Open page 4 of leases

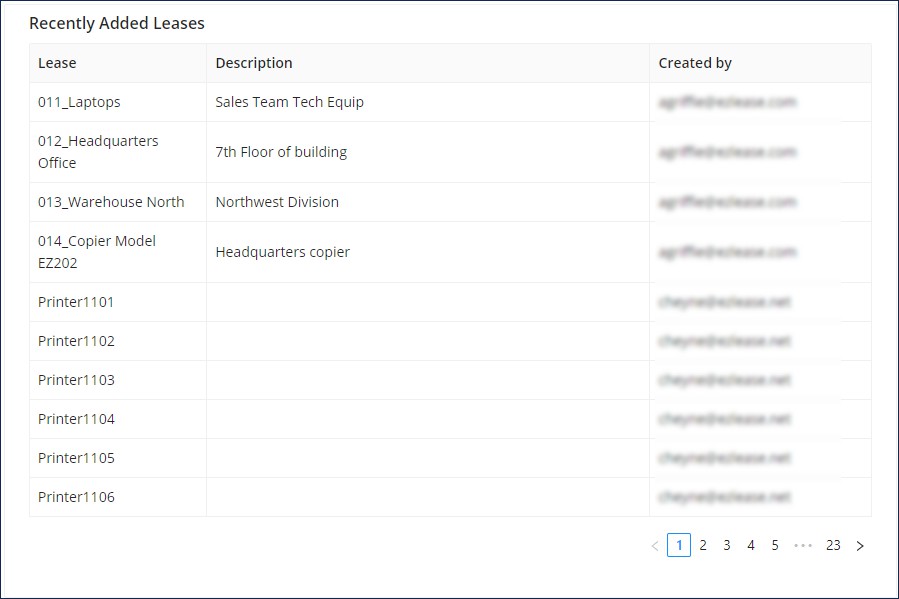tap(751, 545)
